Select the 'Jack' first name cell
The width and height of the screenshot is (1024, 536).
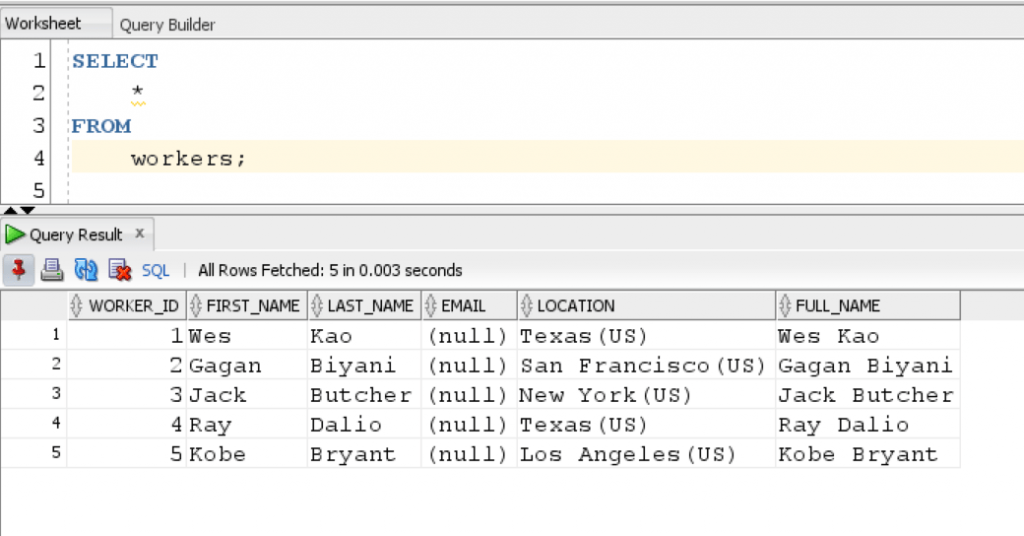[247, 394]
